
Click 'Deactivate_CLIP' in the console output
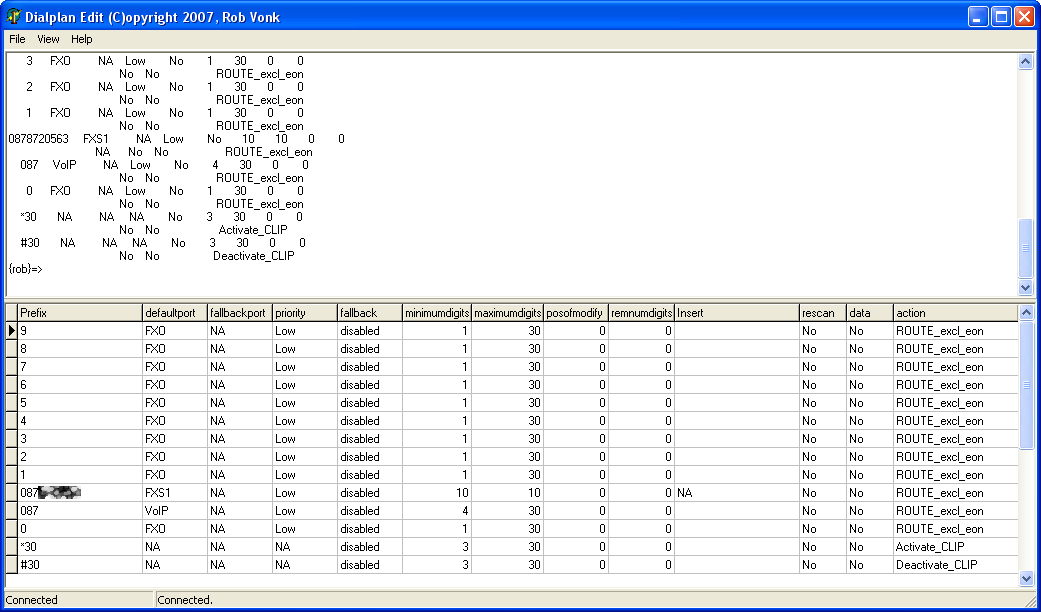(x=254, y=256)
